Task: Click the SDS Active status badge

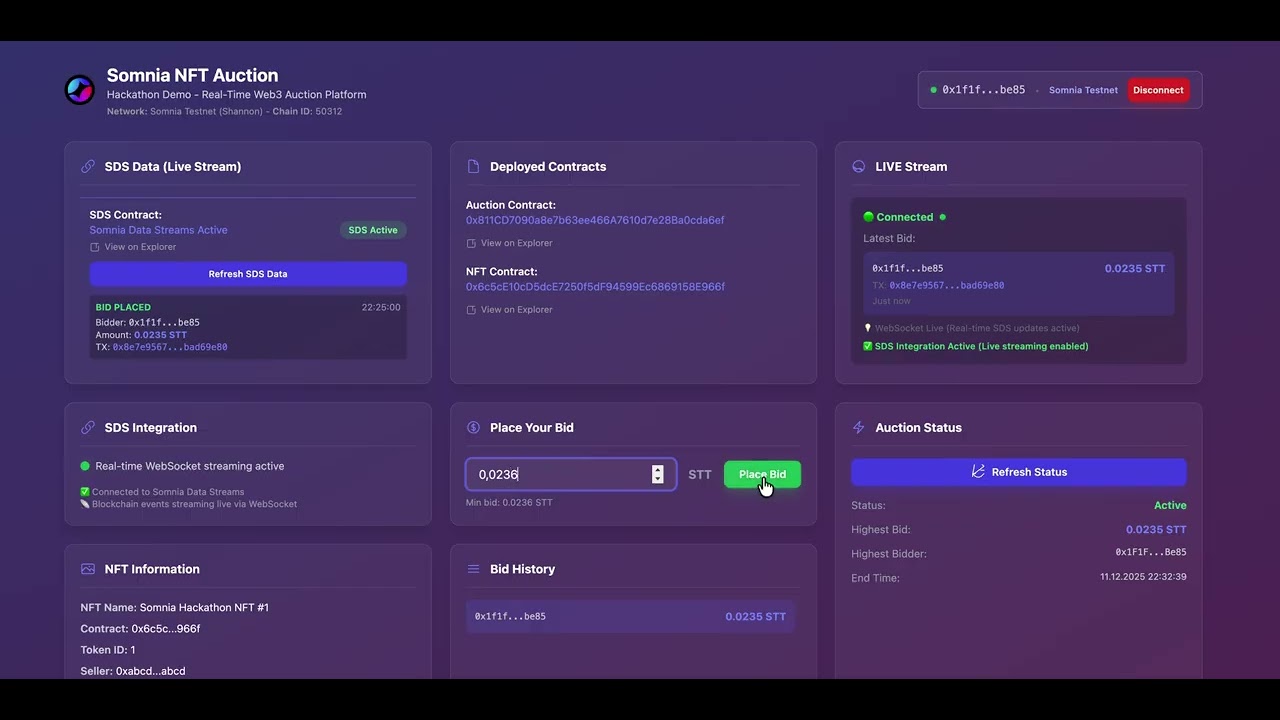Action: tap(373, 230)
